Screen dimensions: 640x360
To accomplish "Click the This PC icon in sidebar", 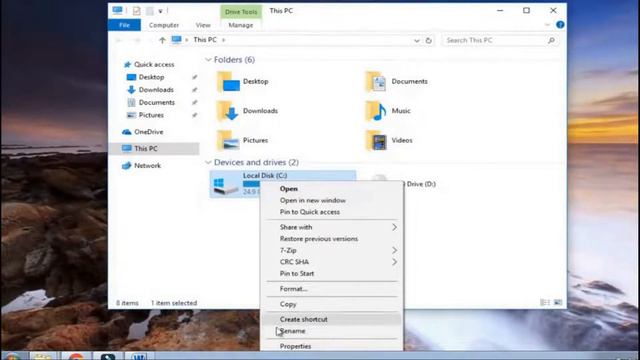I will pyautogui.click(x=127, y=149).
